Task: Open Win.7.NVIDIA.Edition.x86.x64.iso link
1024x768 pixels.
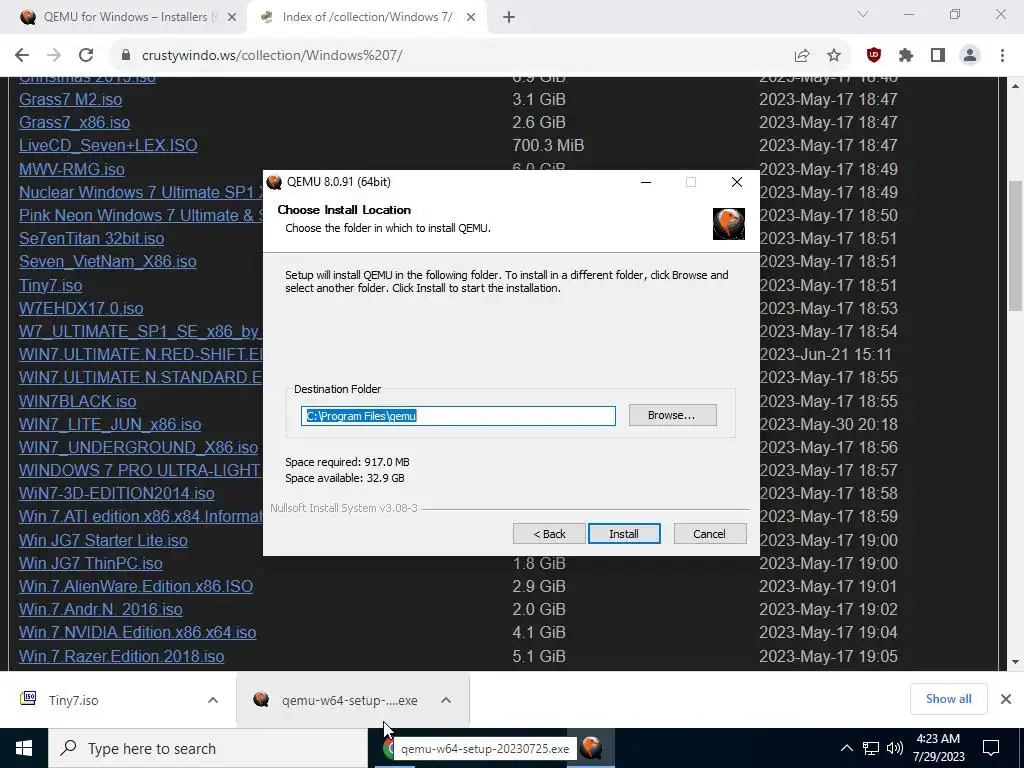Action: coord(137,632)
